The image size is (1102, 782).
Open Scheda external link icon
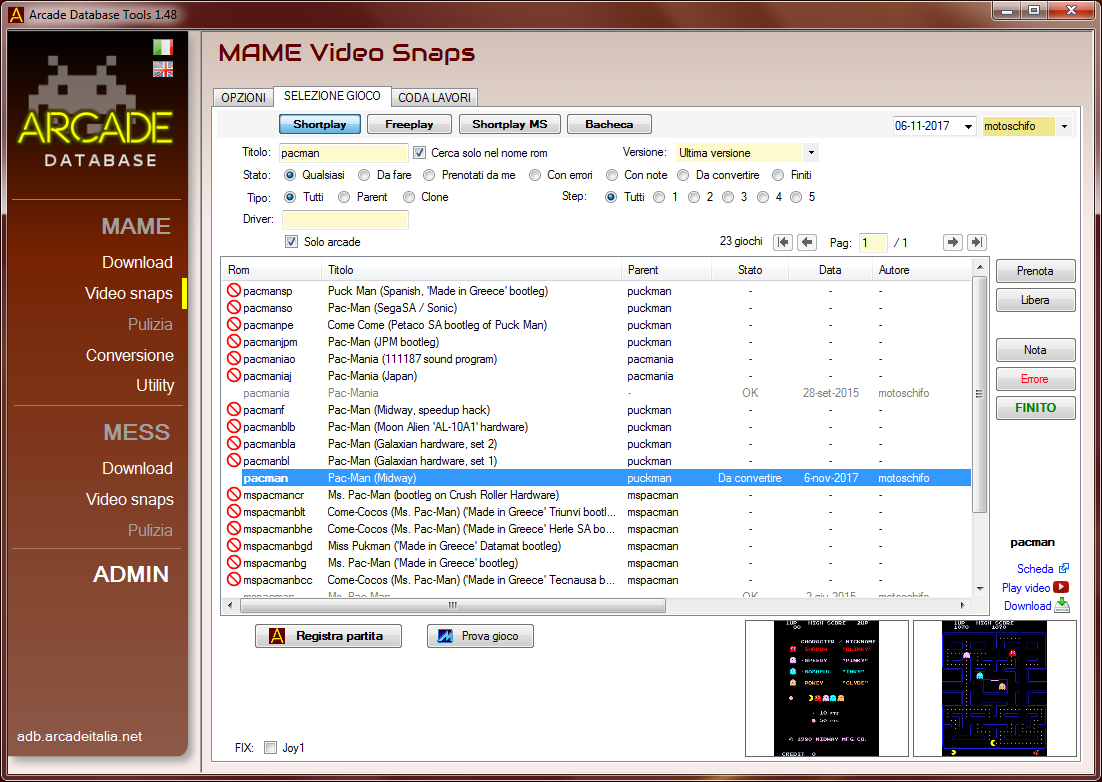pyautogui.click(x=1063, y=568)
